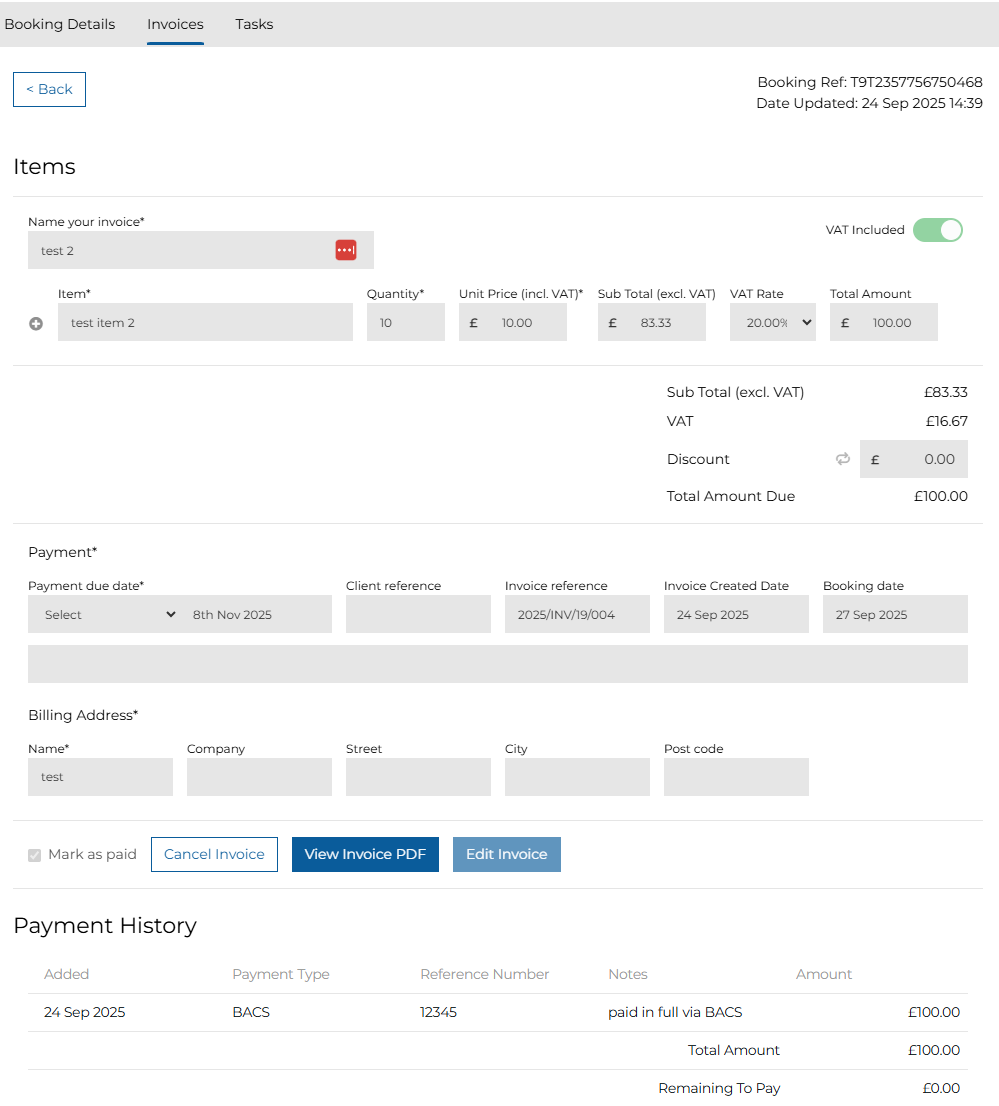
Task: Tick the Mark as paid checkbox
Action: 35,855
